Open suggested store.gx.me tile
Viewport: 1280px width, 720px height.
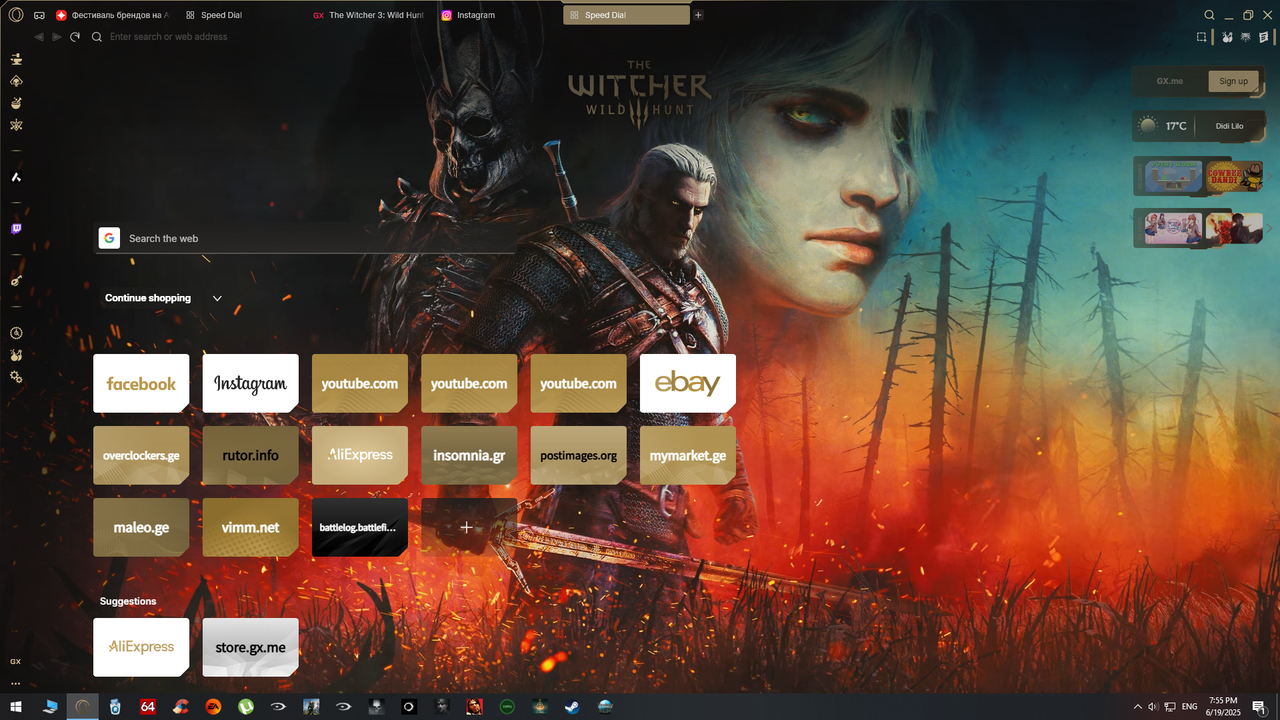coord(250,647)
